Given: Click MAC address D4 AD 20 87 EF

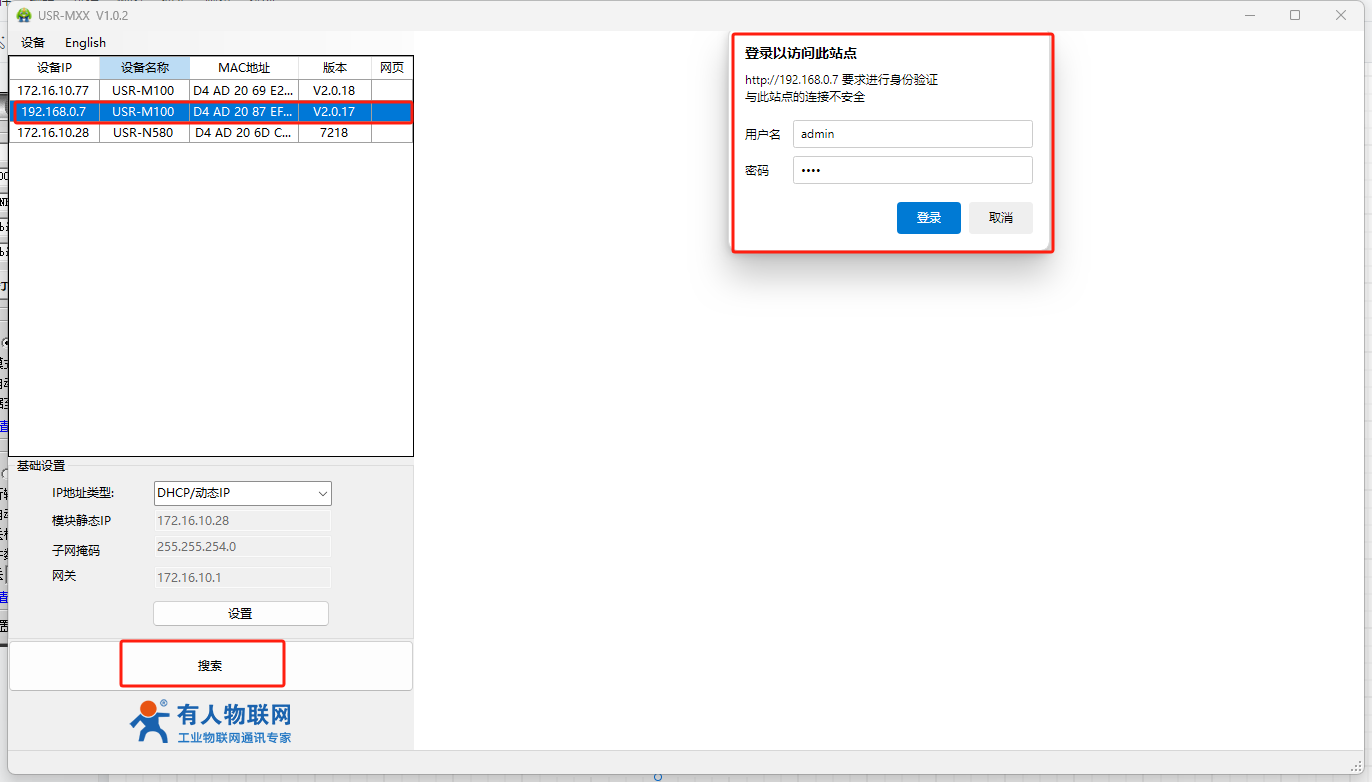Looking at the screenshot, I should [244, 112].
